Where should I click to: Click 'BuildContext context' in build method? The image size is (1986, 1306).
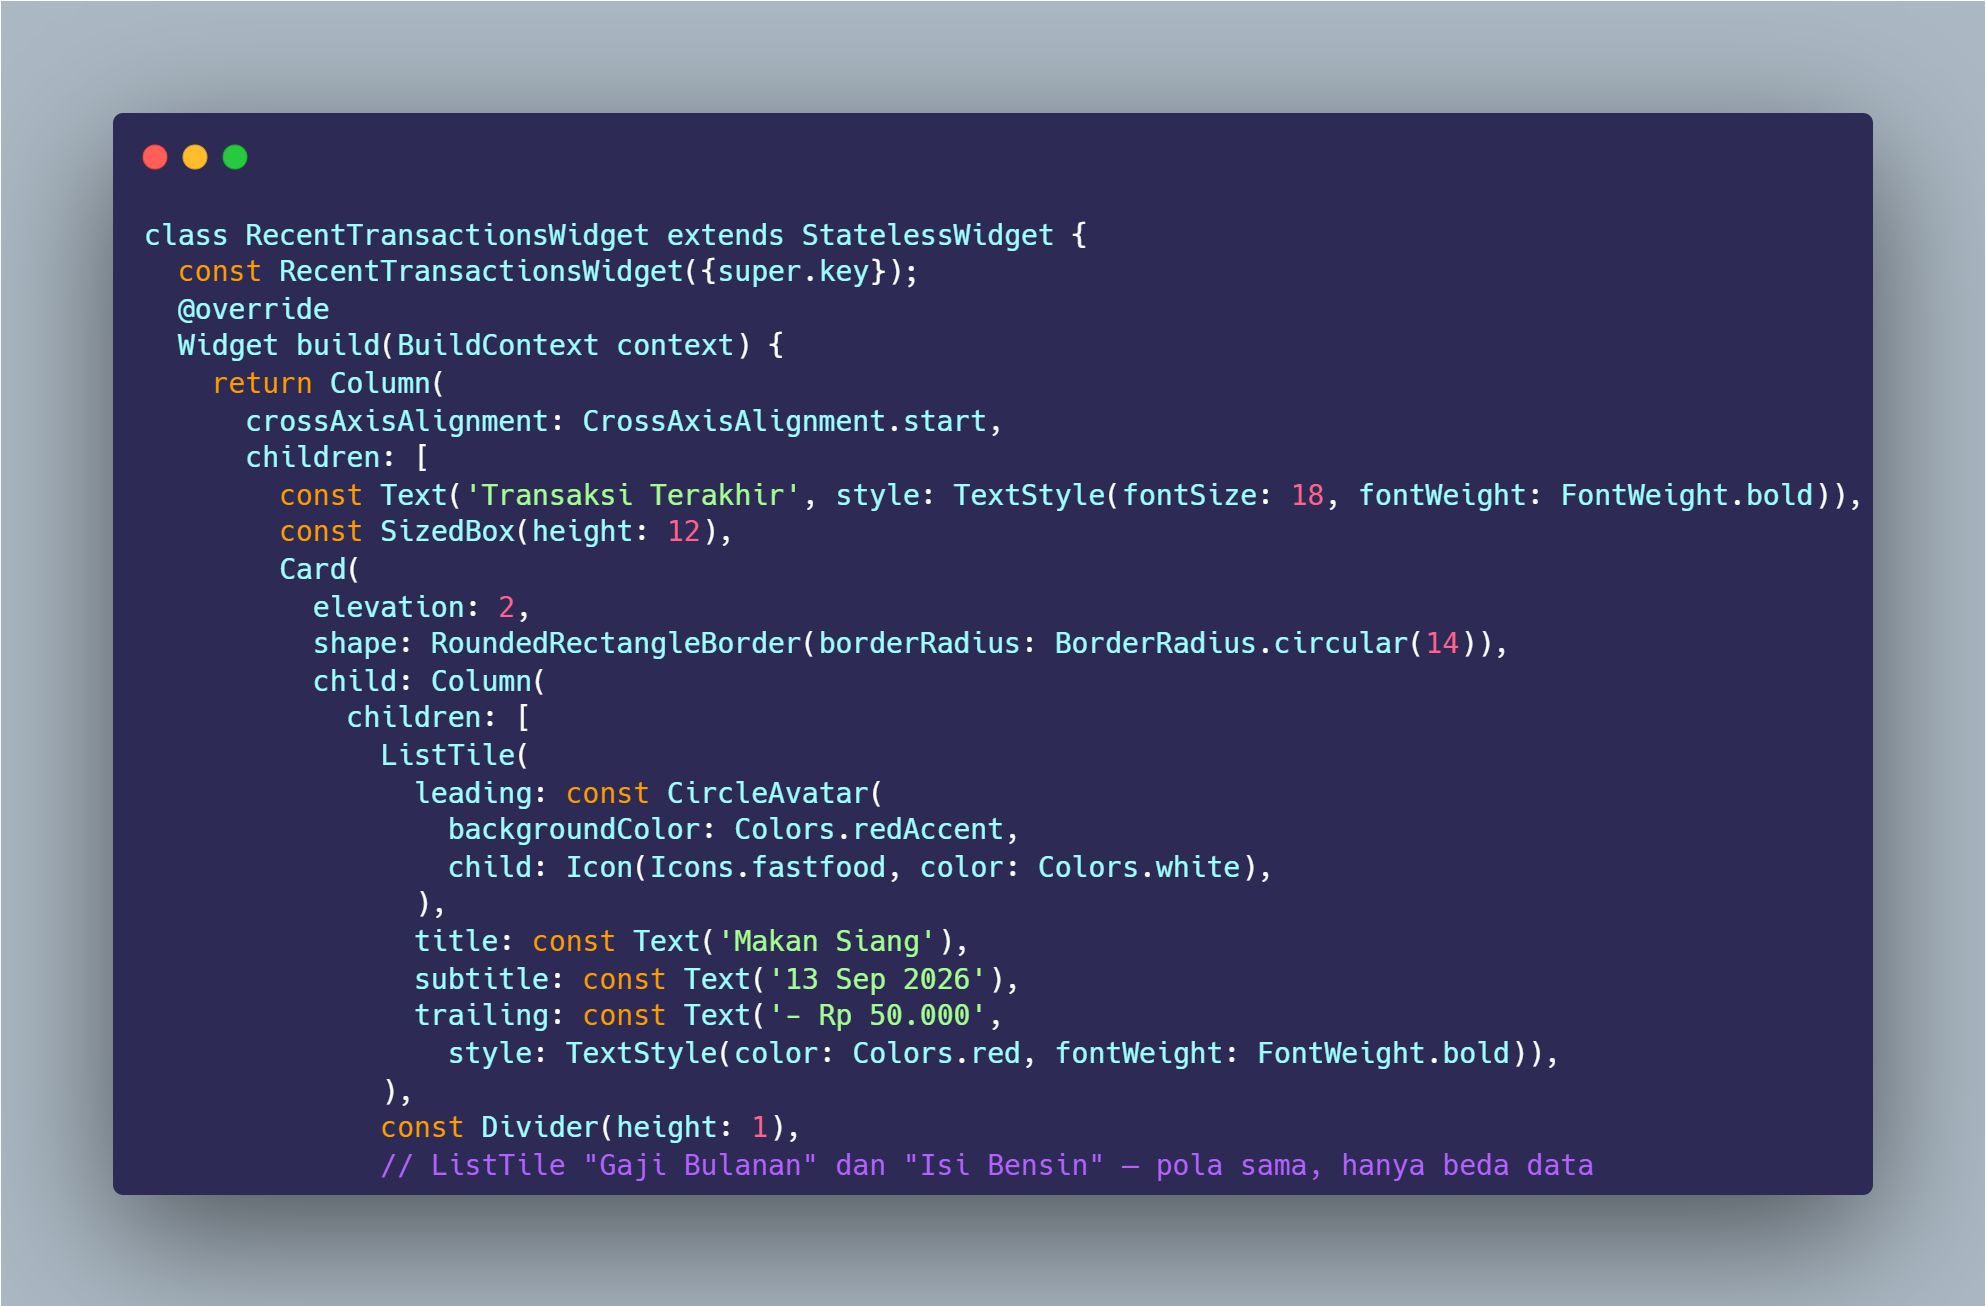pos(565,346)
